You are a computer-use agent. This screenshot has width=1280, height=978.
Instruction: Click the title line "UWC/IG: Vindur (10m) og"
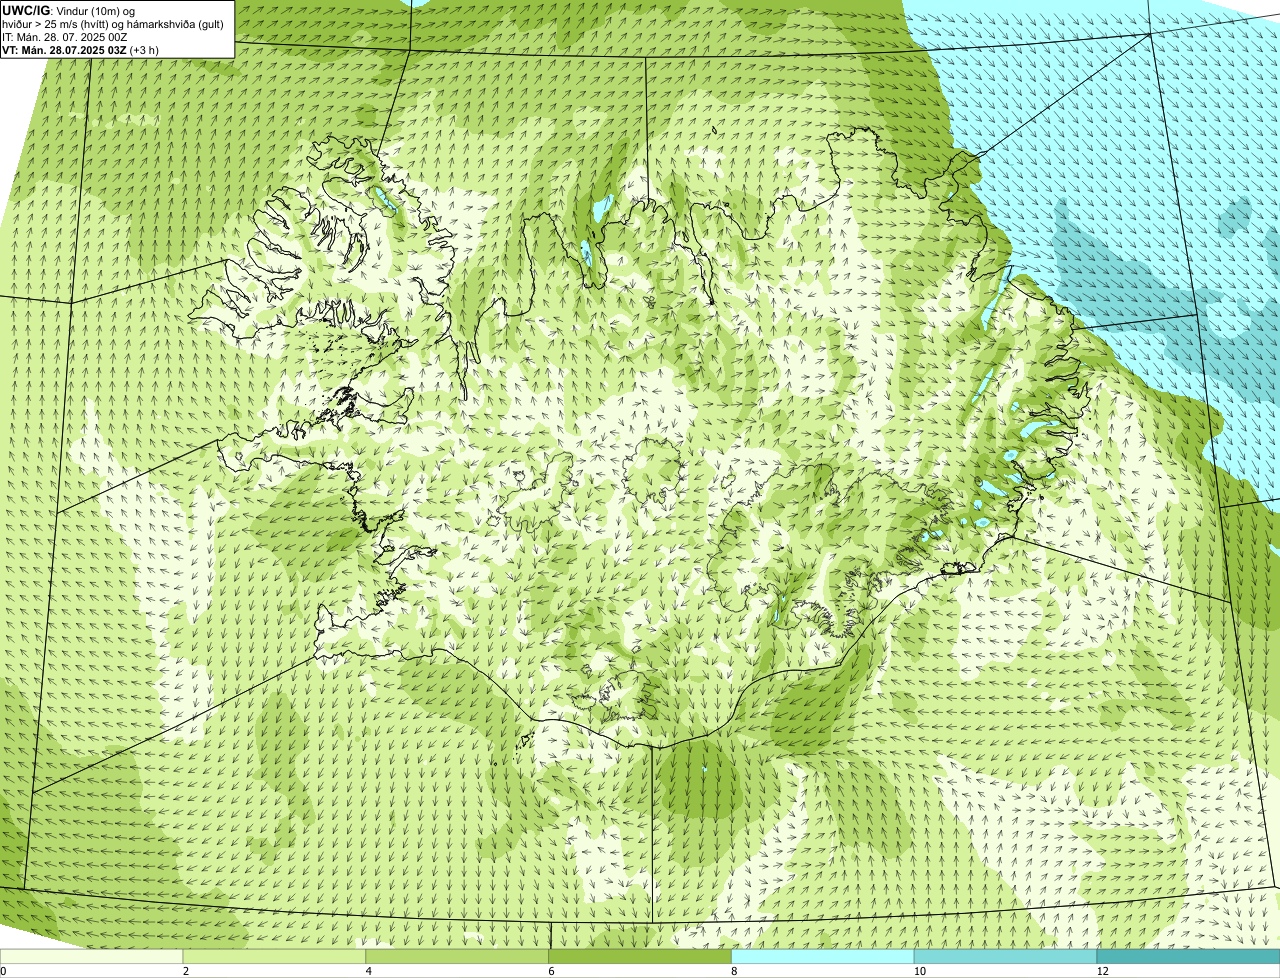pyautogui.click(x=69, y=10)
